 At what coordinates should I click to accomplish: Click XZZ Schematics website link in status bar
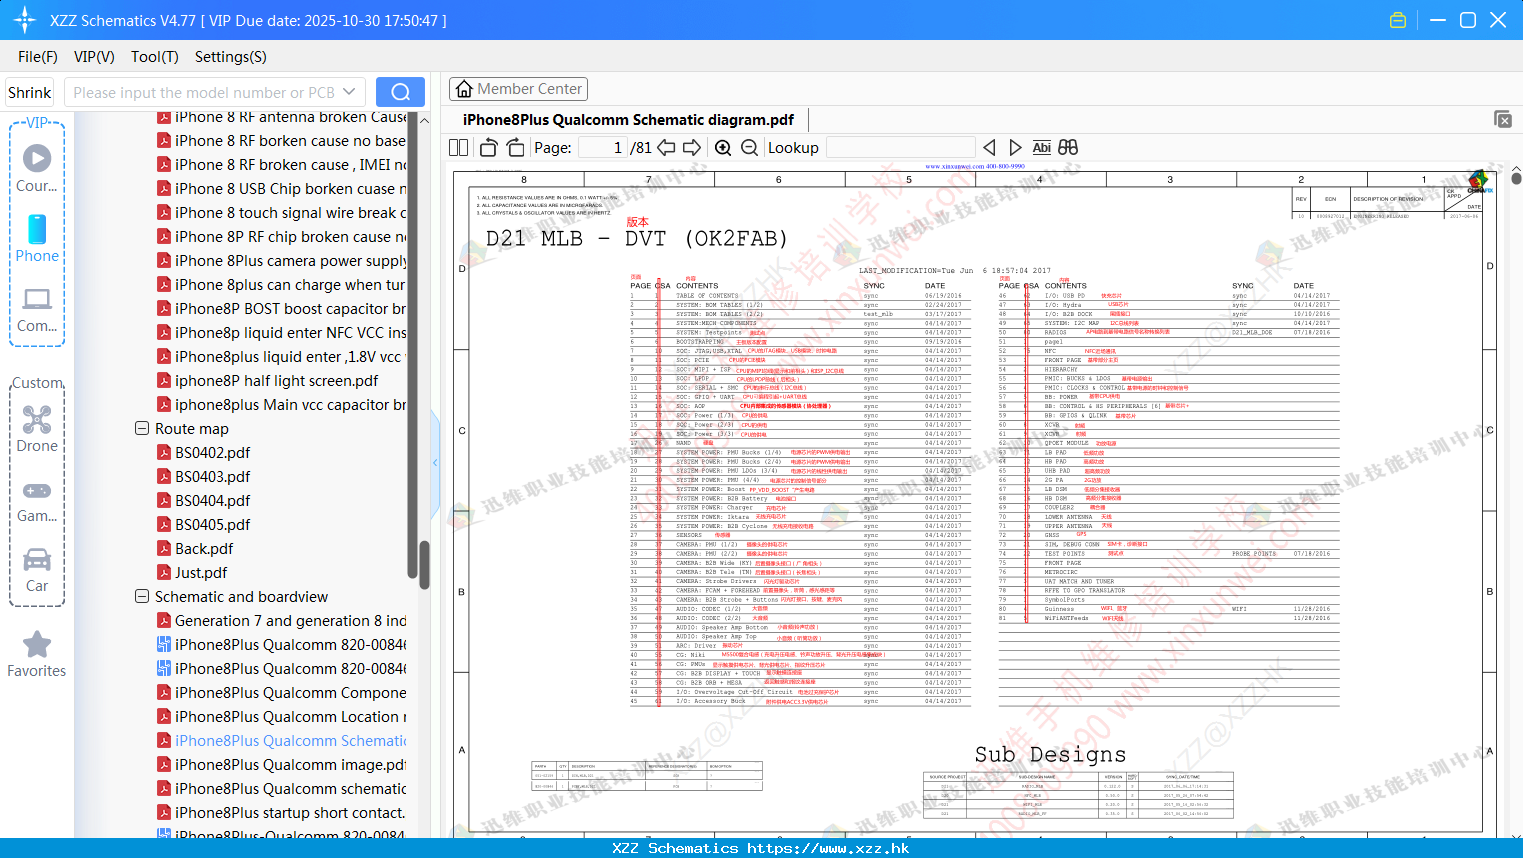[x=761, y=848]
